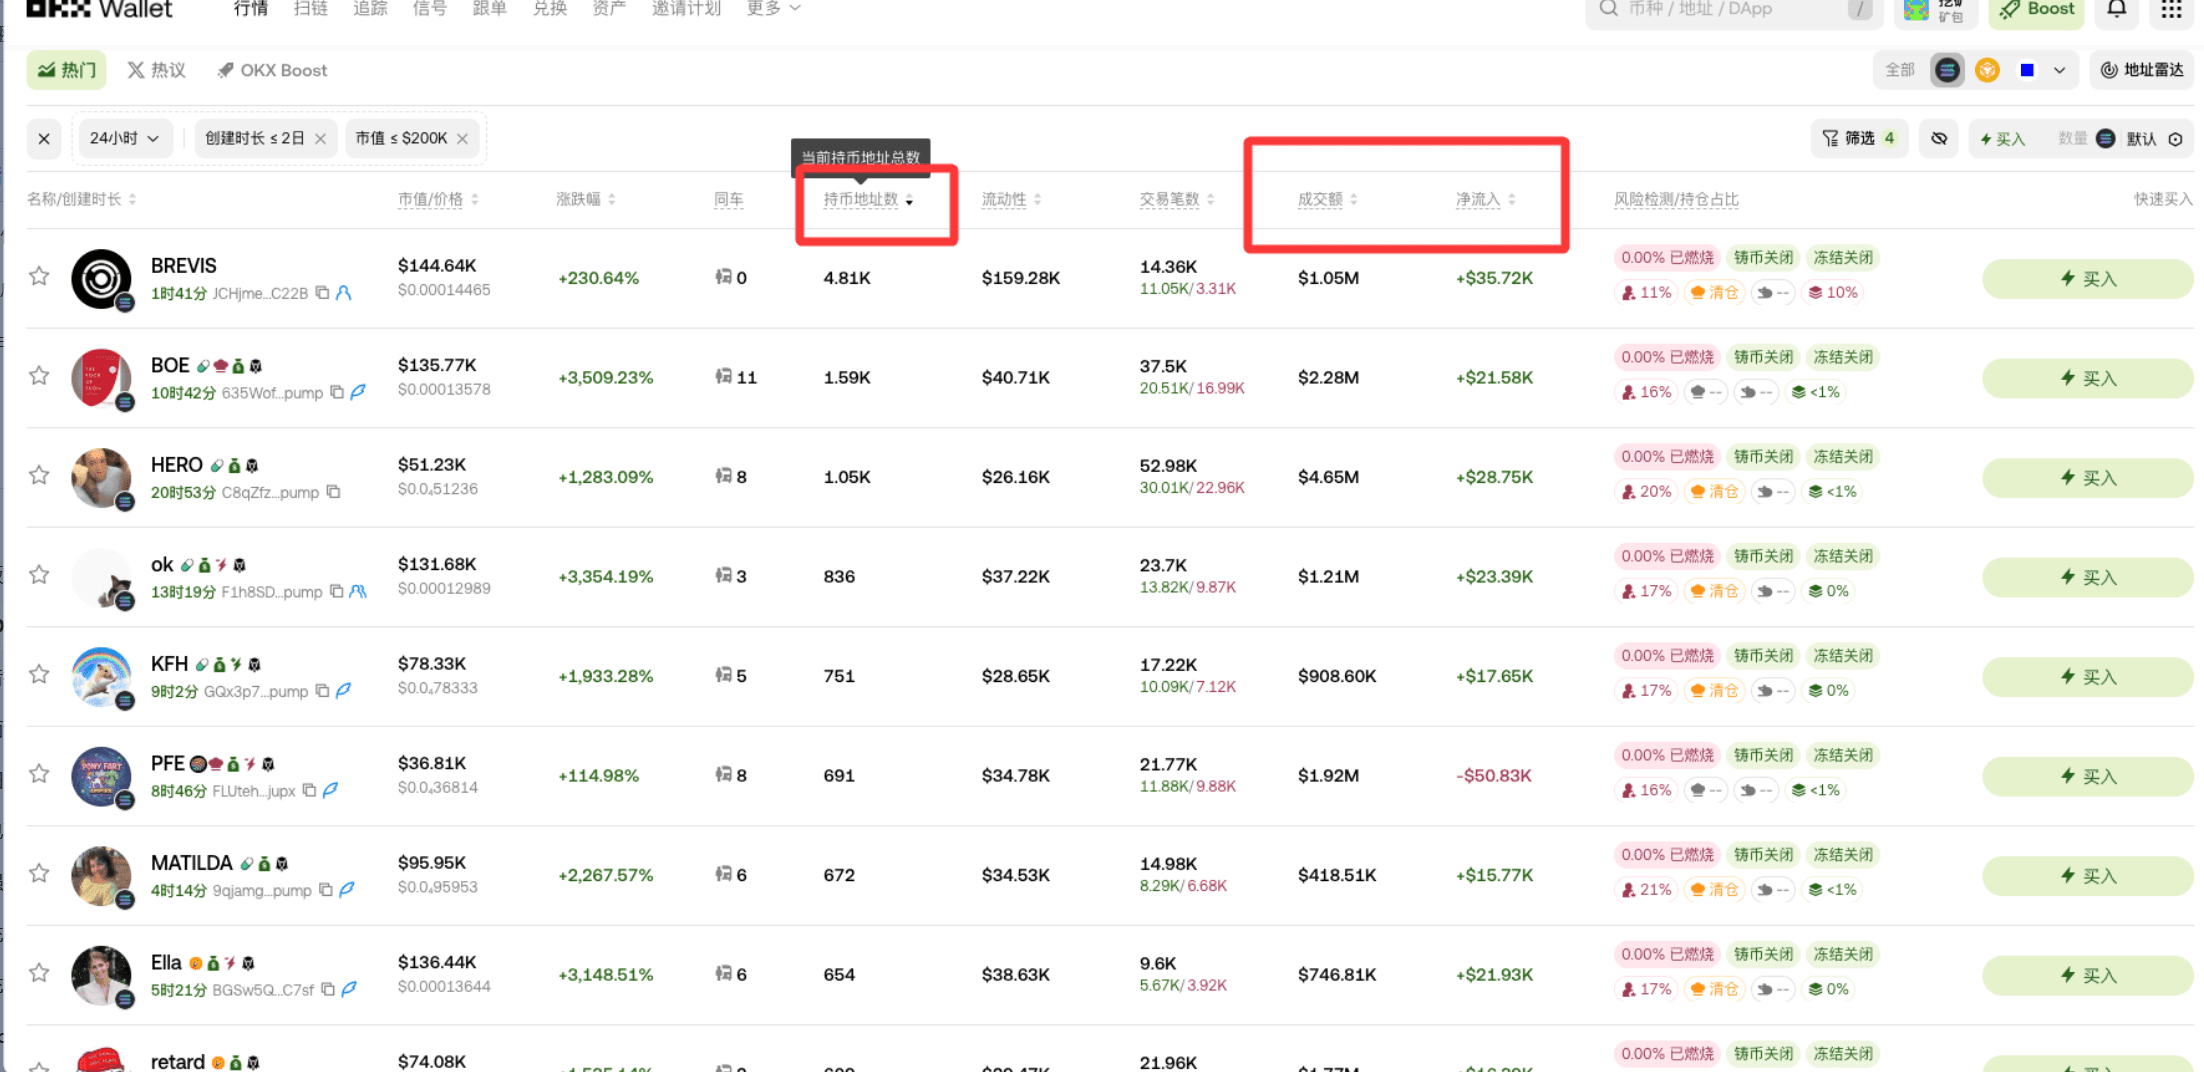The width and height of the screenshot is (2204, 1072).
Task: Favorite the ok token with the star
Action: click(39, 574)
